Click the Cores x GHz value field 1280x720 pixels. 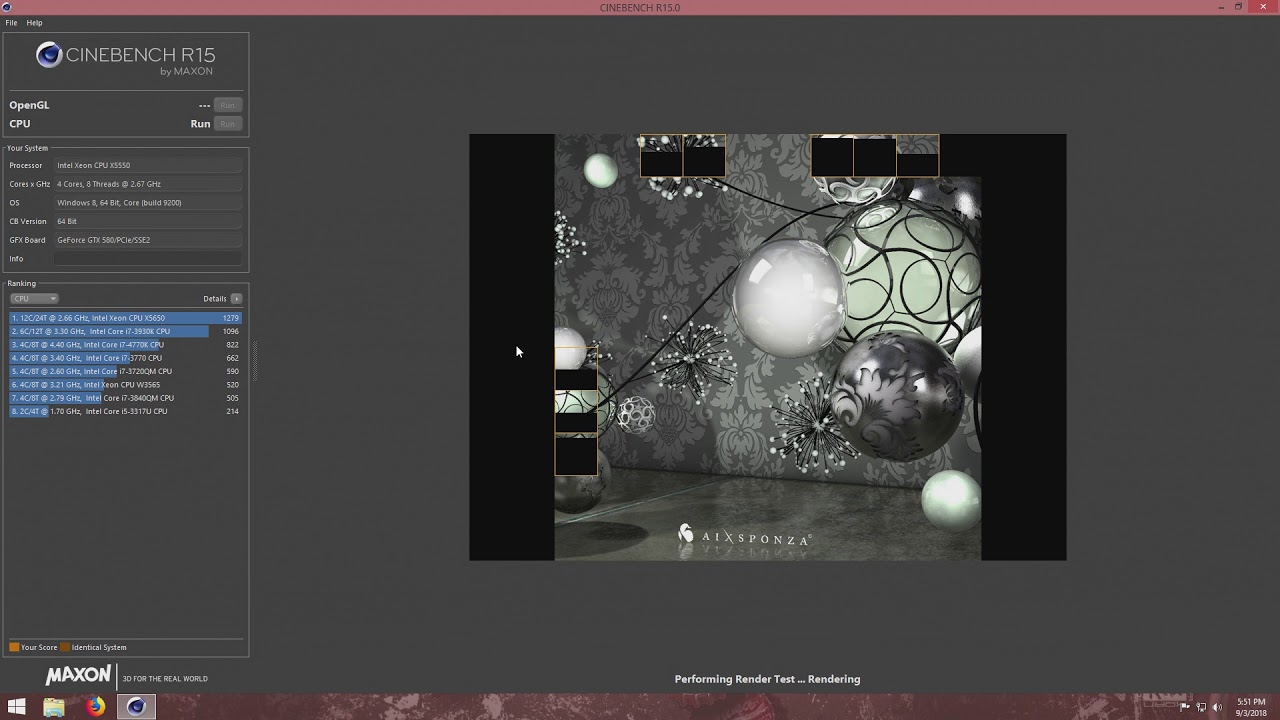[148, 184]
